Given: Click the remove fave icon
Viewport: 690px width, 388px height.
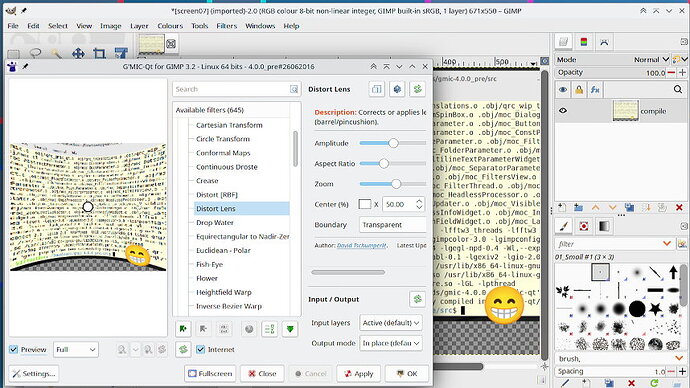Looking at the screenshot, I should pos(203,329).
